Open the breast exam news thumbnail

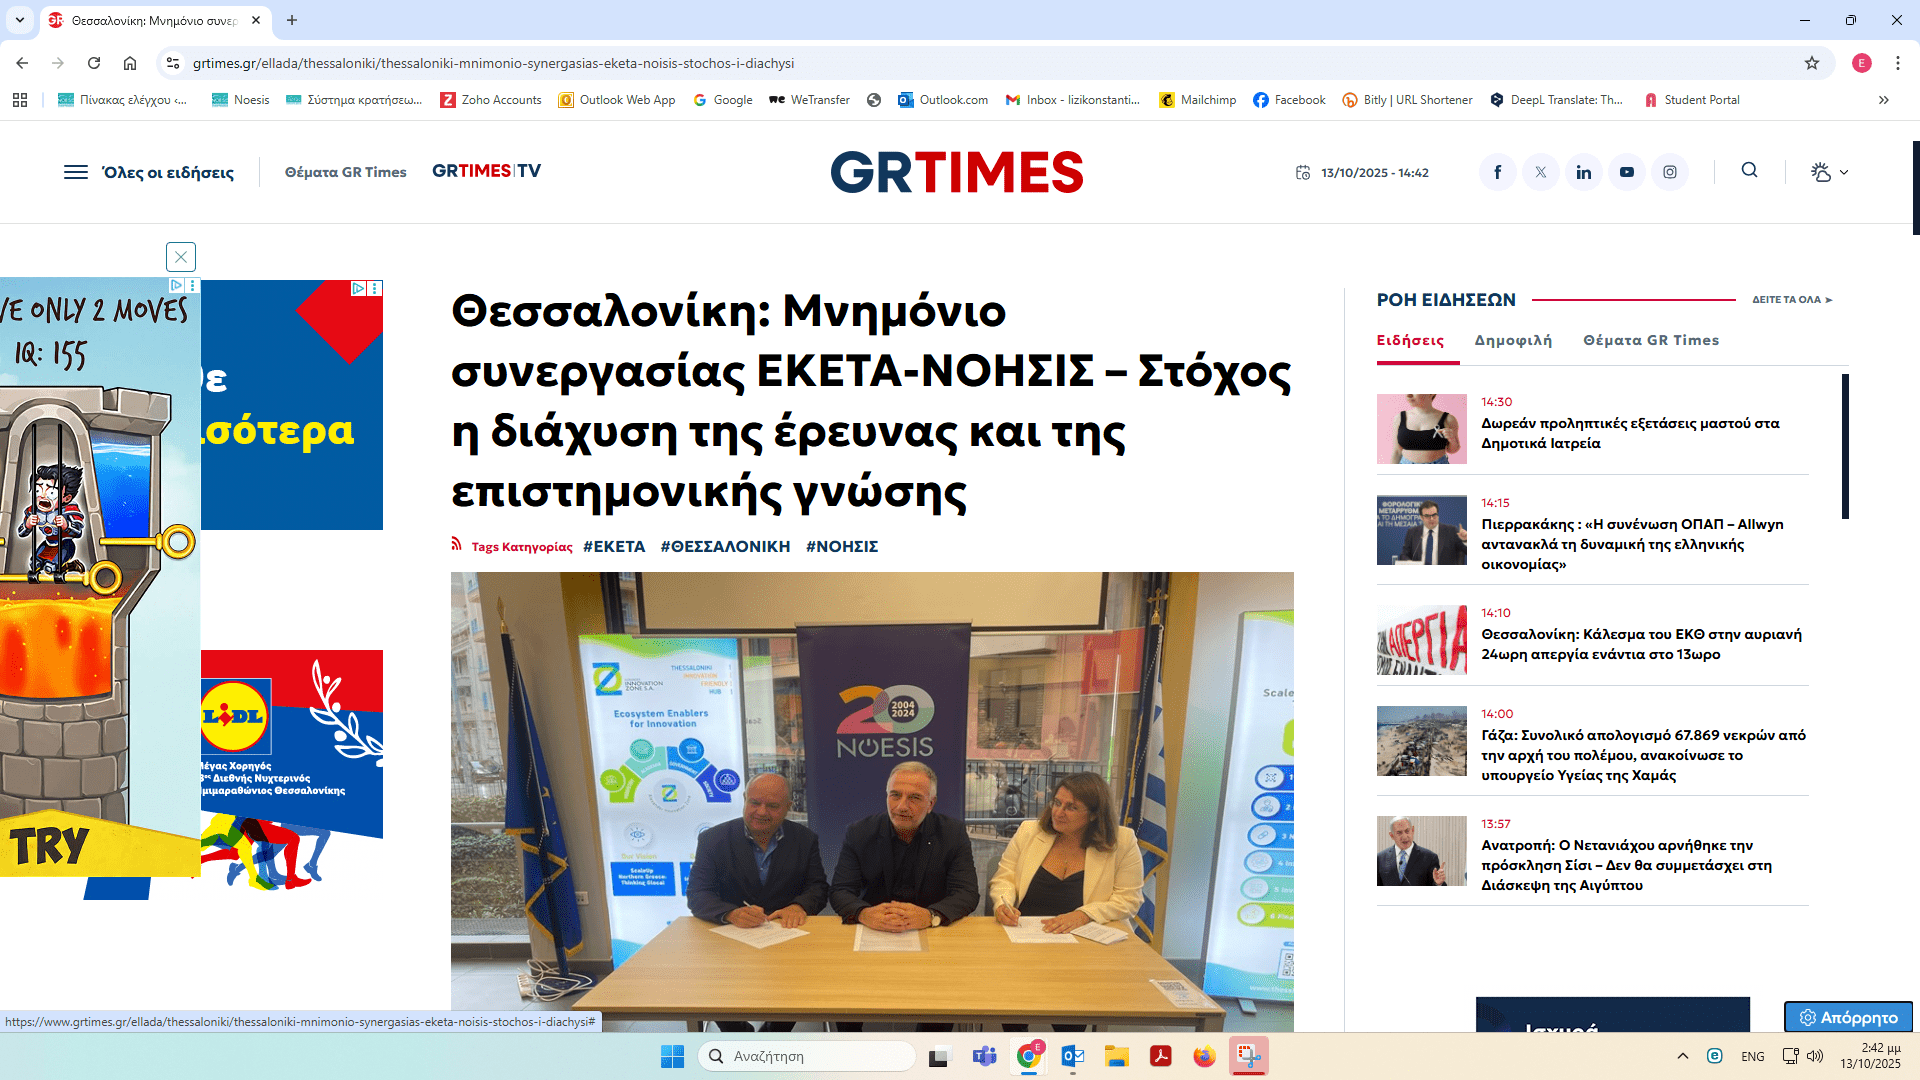pos(1421,429)
